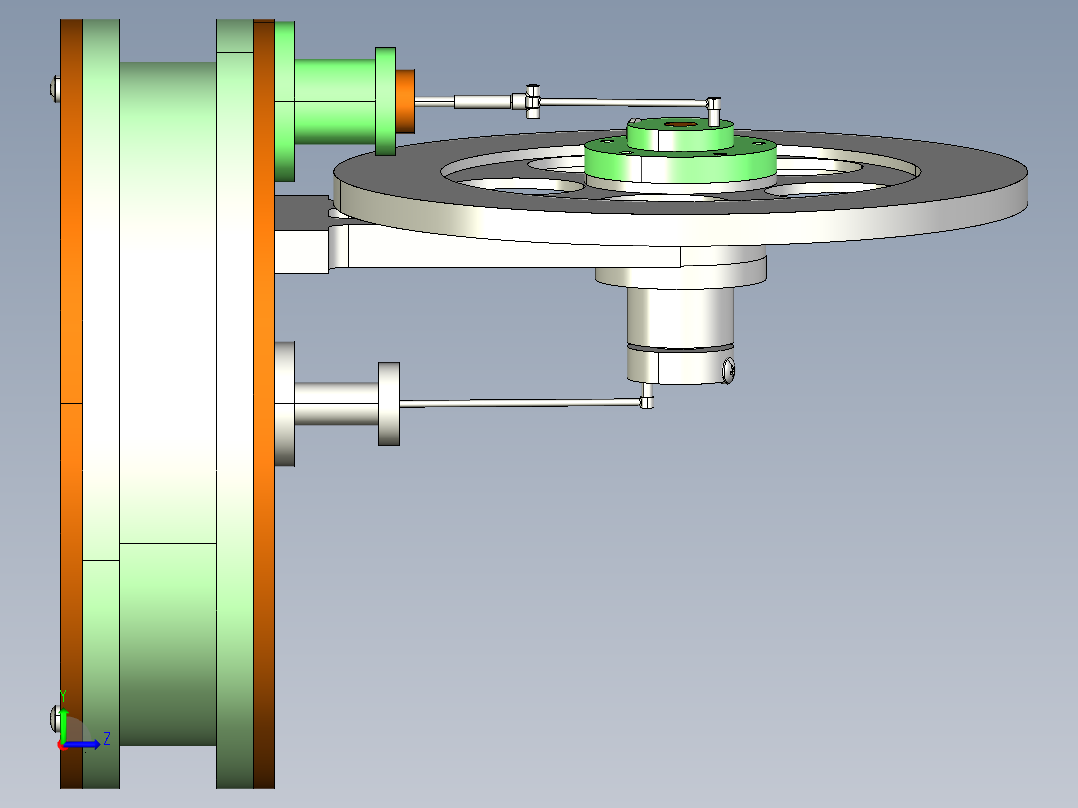Select the thin lower connecting rod
The width and height of the screenshot is (1078, 808).
520,404
